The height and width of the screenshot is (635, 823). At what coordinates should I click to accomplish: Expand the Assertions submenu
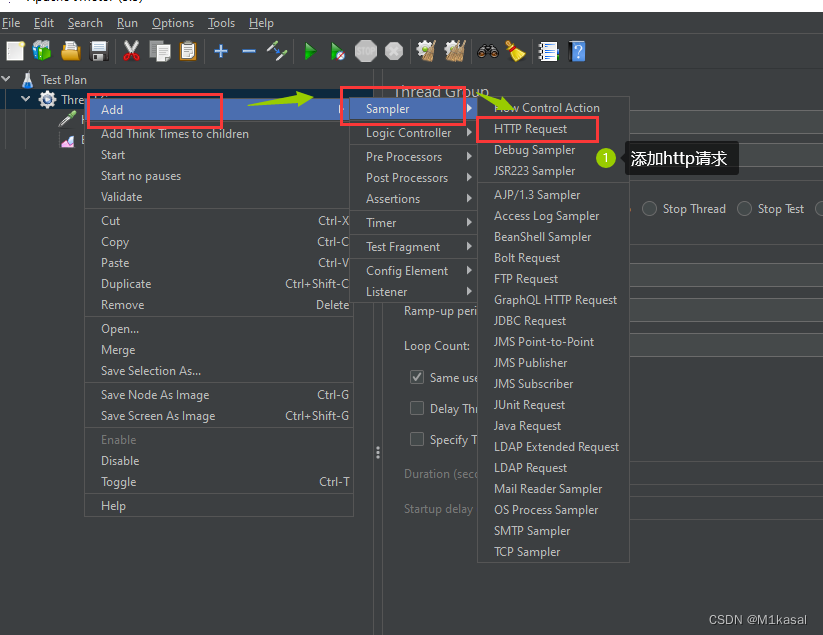coord(413,198)
